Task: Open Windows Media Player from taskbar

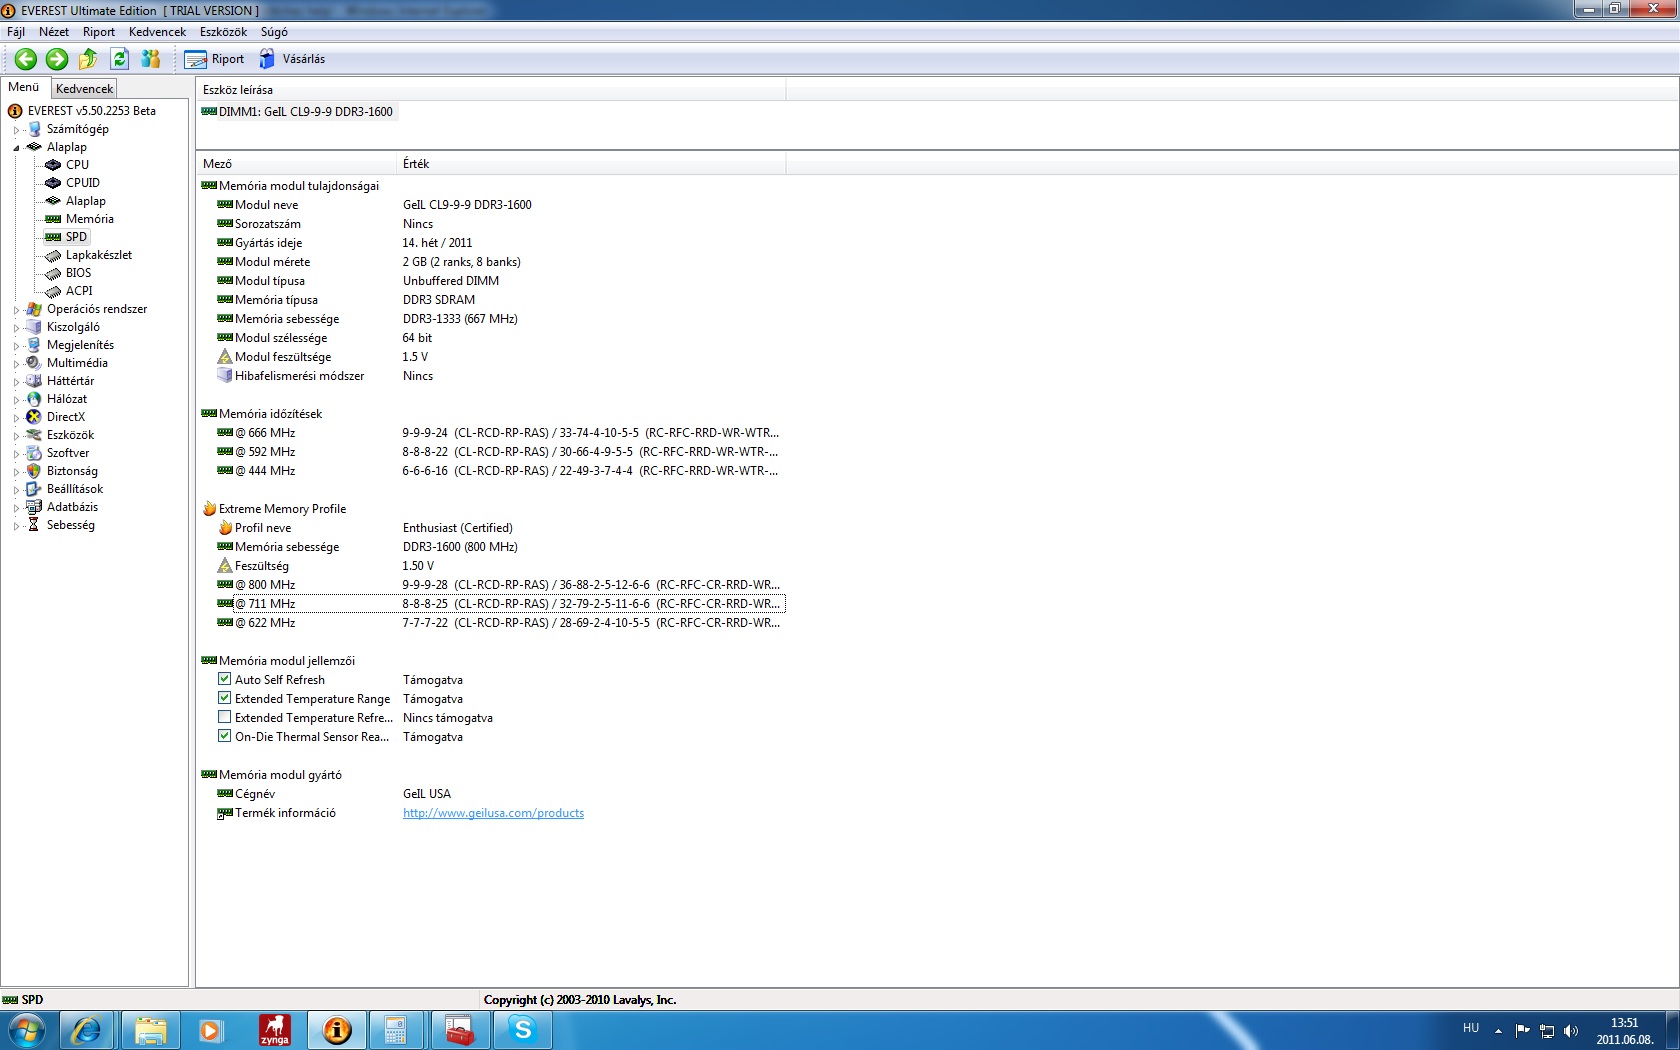Action: tap(211, 1030)
